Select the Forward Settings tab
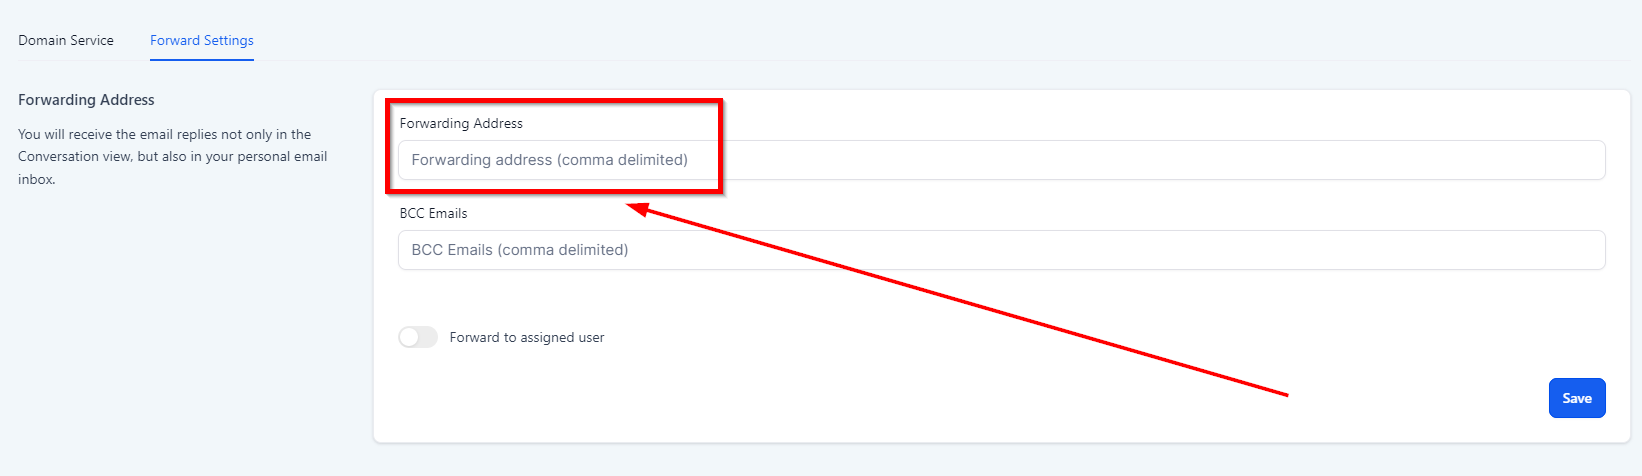 tap(202, 40)
